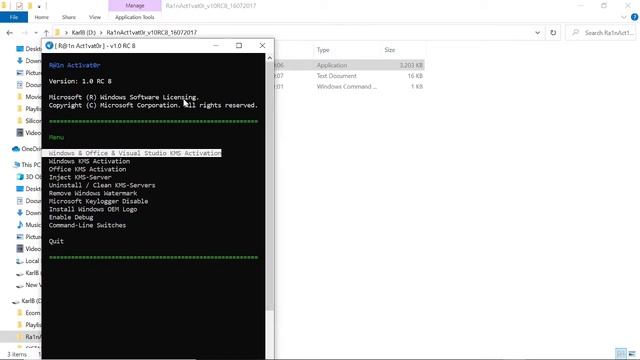Click KarlB (D:) in the address path
640x360 pixels.
click(x=84, y=33)
